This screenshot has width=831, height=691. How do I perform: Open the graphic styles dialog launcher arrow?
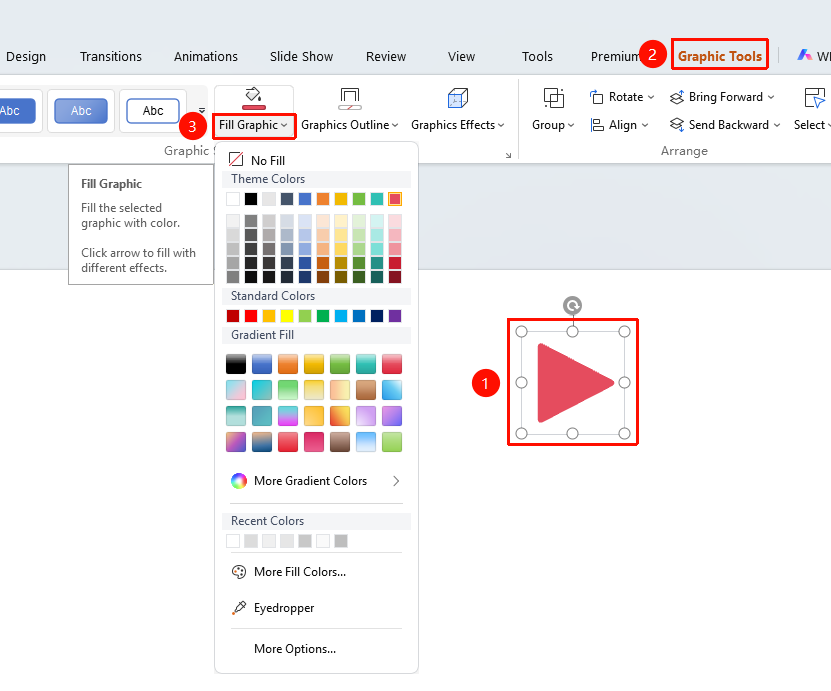pyautogui.click(x=508, y=155)
